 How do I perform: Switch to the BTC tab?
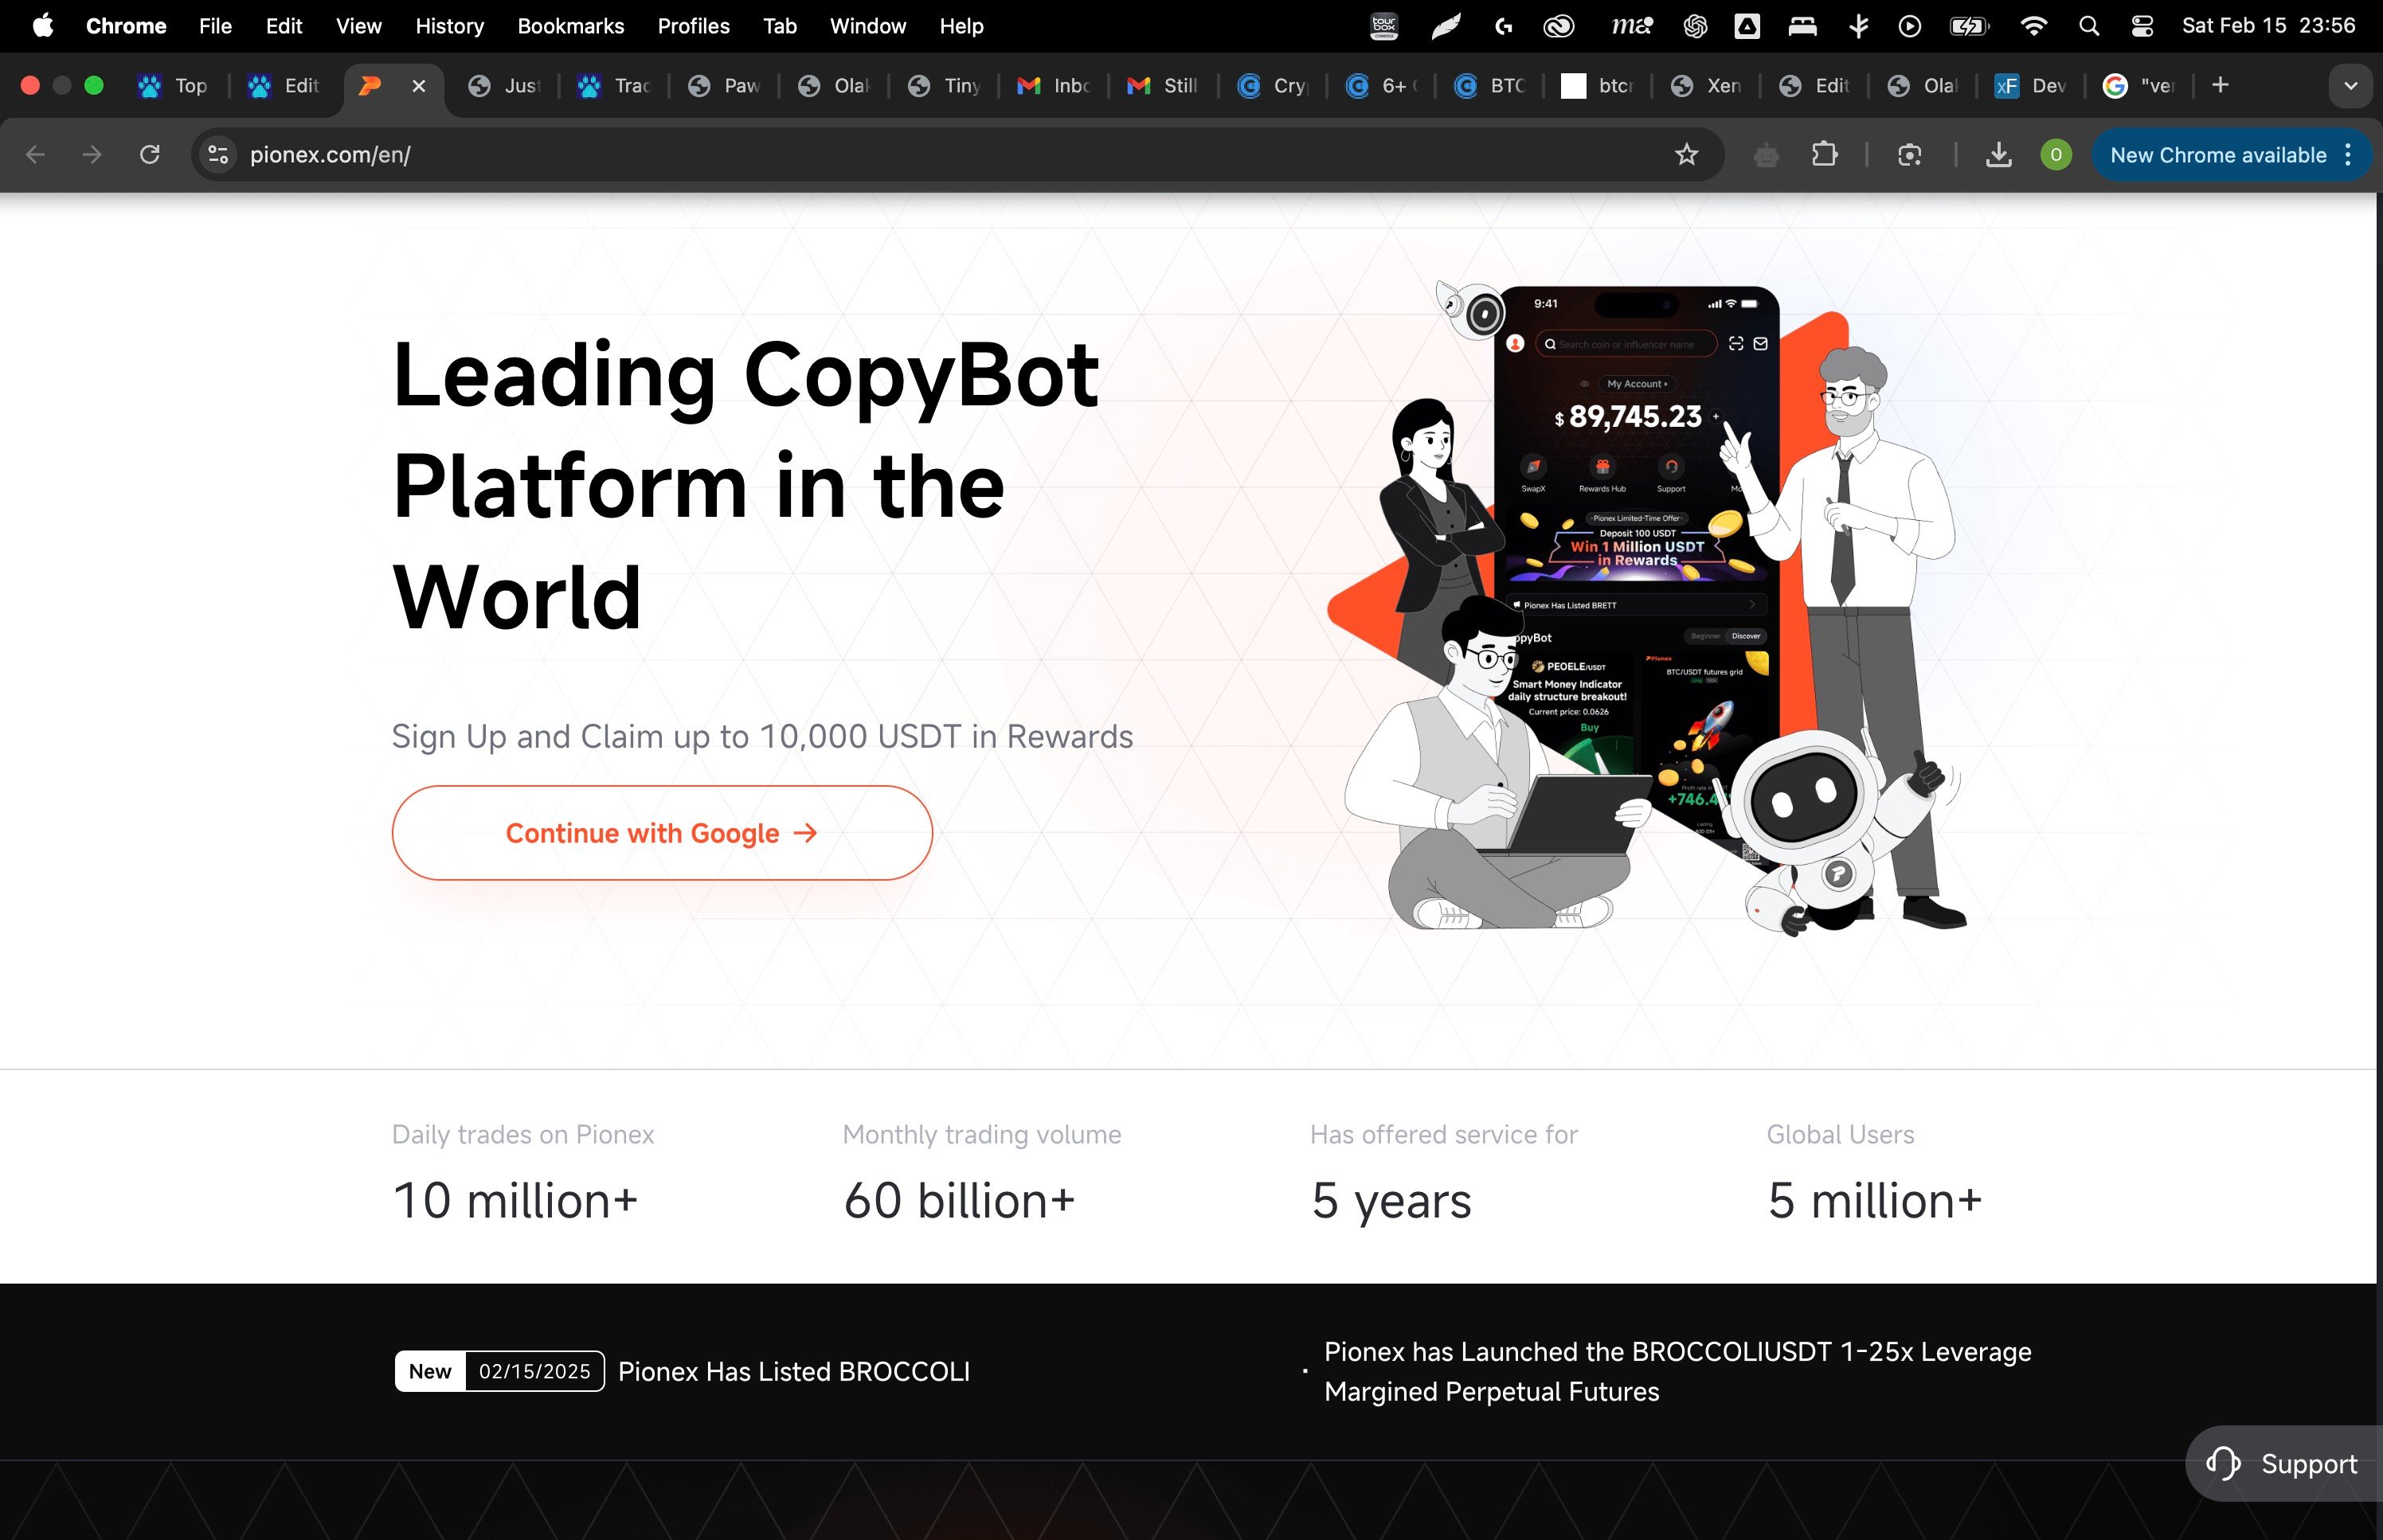(1490, 86)
